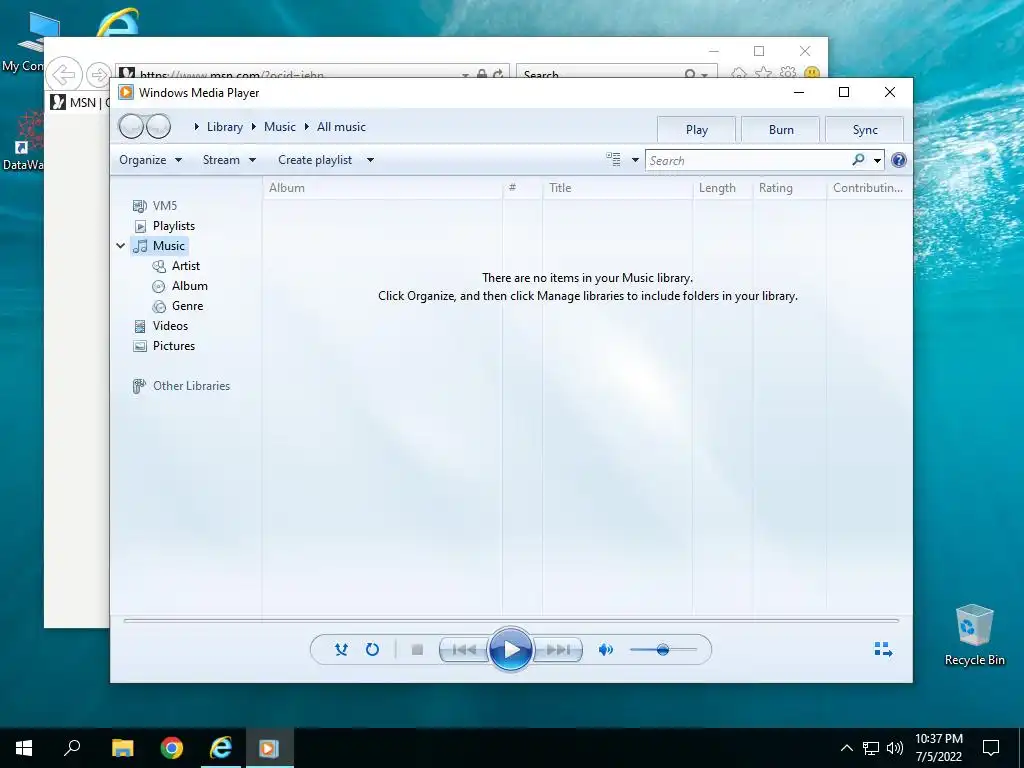
Task: Open the action center notifications icon
Action: pyautogui.click(x=991, y=748)
